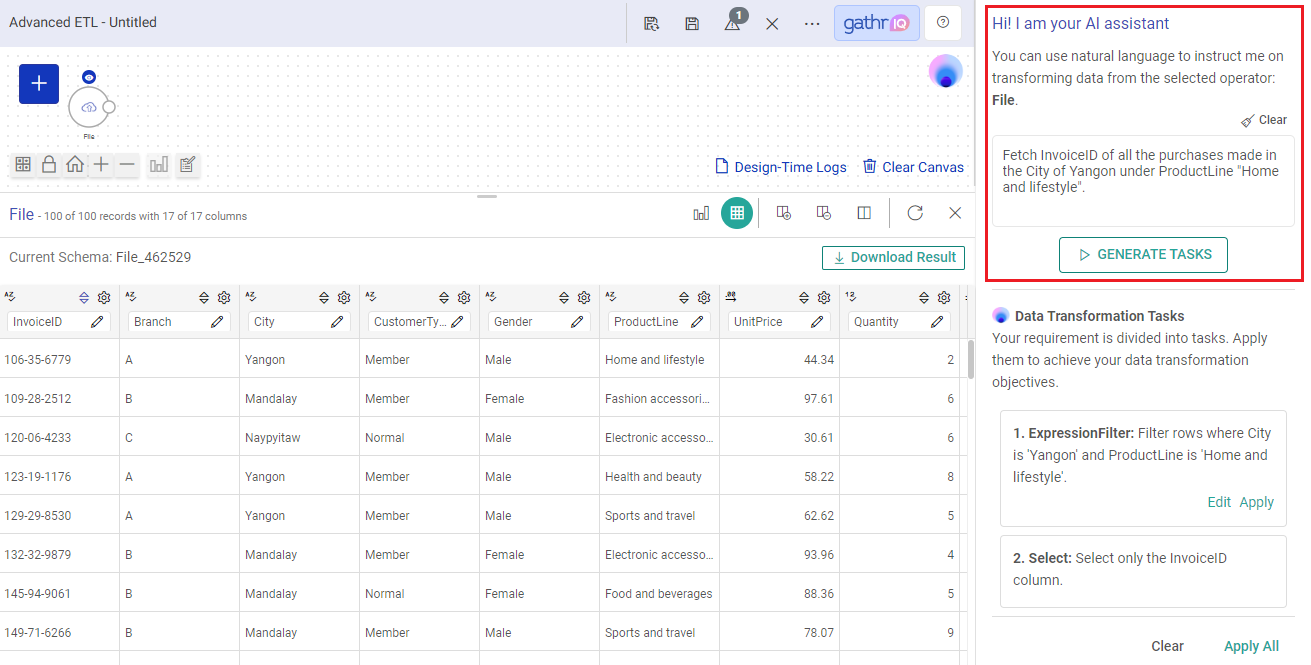The height and width of the screenshot is (665, 1311).
Task: Switch to the green grid table view
Action: click(x=737, y=213)
